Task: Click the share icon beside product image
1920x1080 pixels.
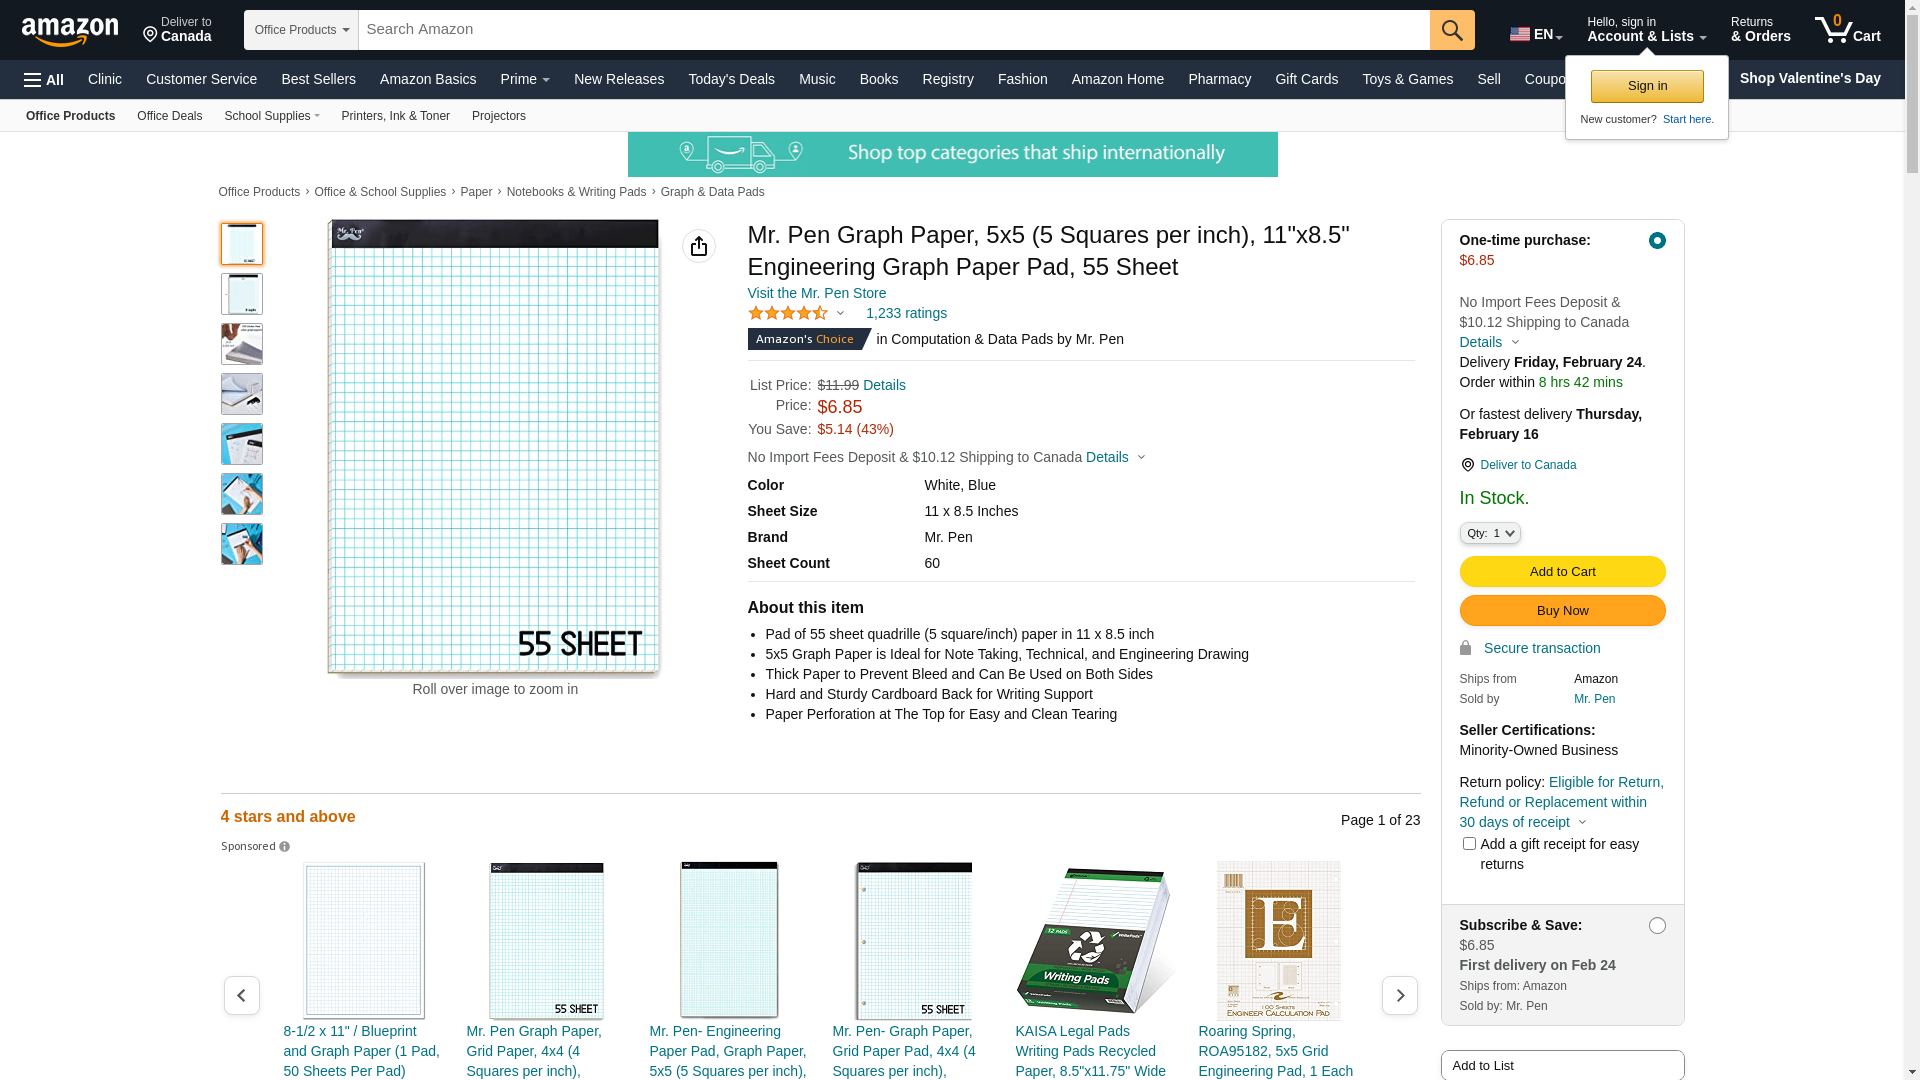Action: (x=699, y=246)
